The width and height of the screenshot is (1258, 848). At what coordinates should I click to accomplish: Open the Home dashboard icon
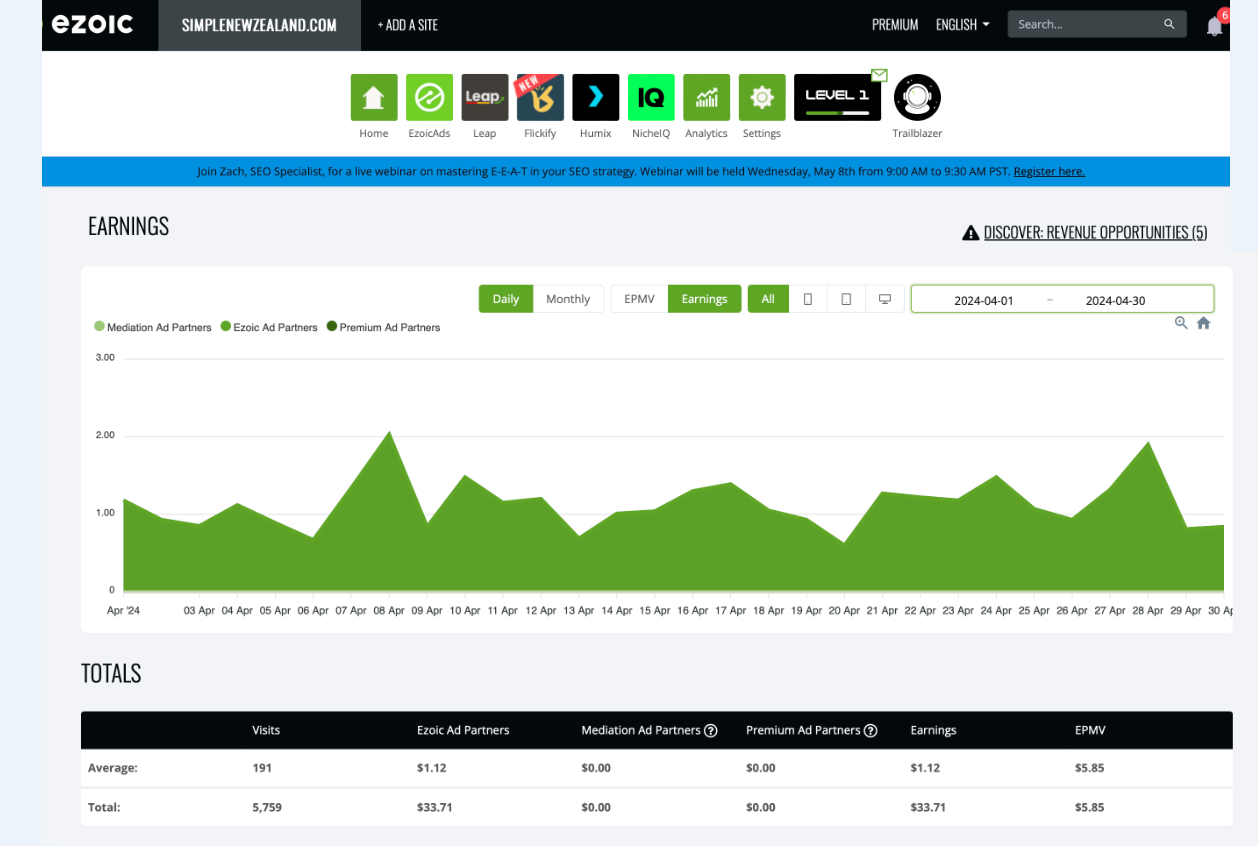coord(374,97)
